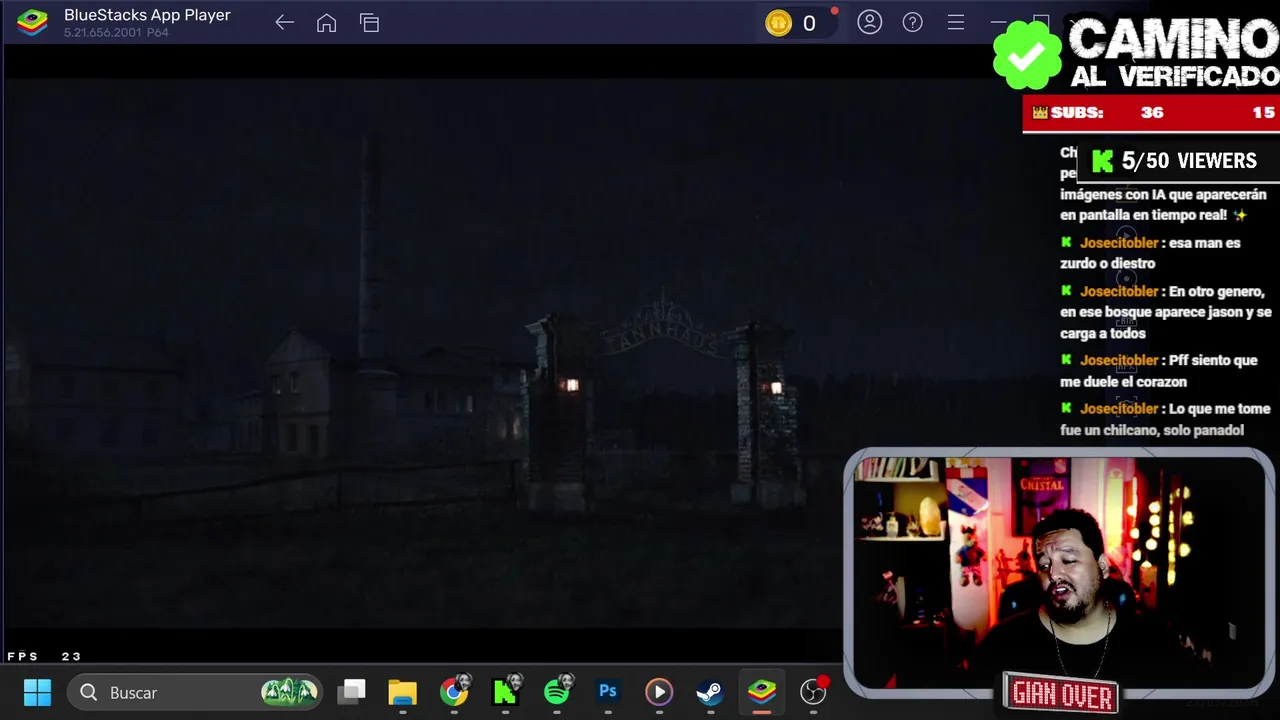Open Photoshop from the taskbar

(x=607, y=692)
